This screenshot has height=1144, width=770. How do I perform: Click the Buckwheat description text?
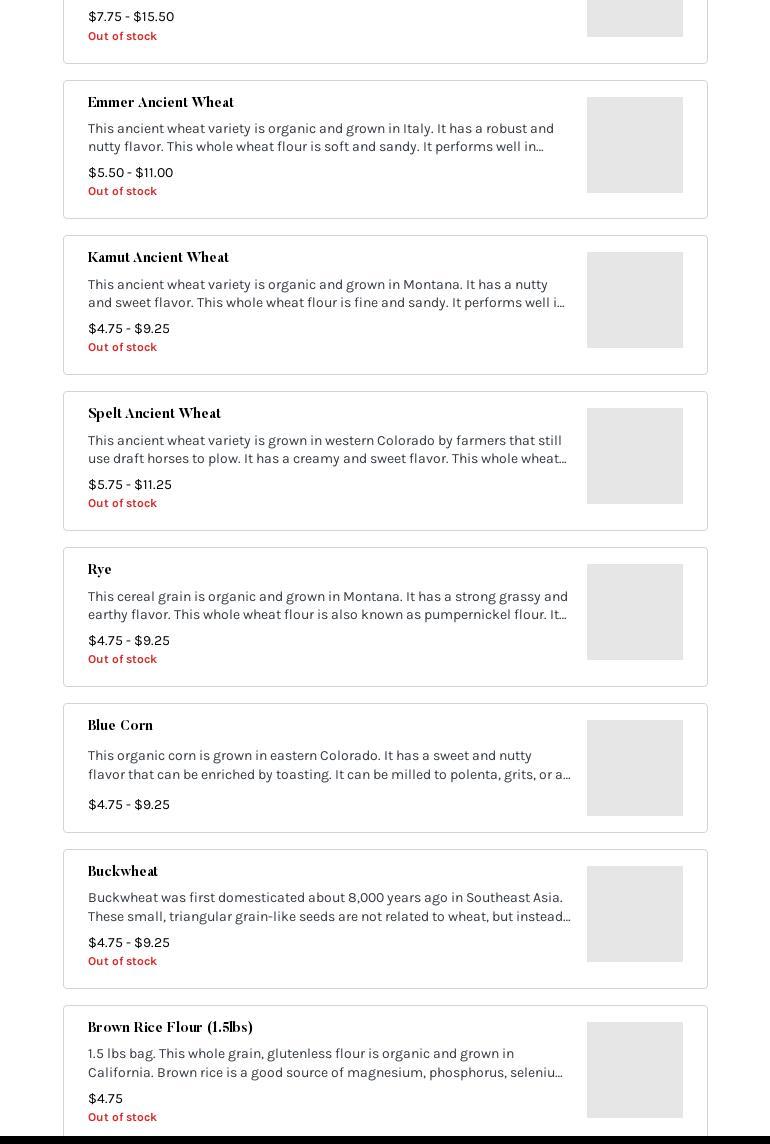328,907
